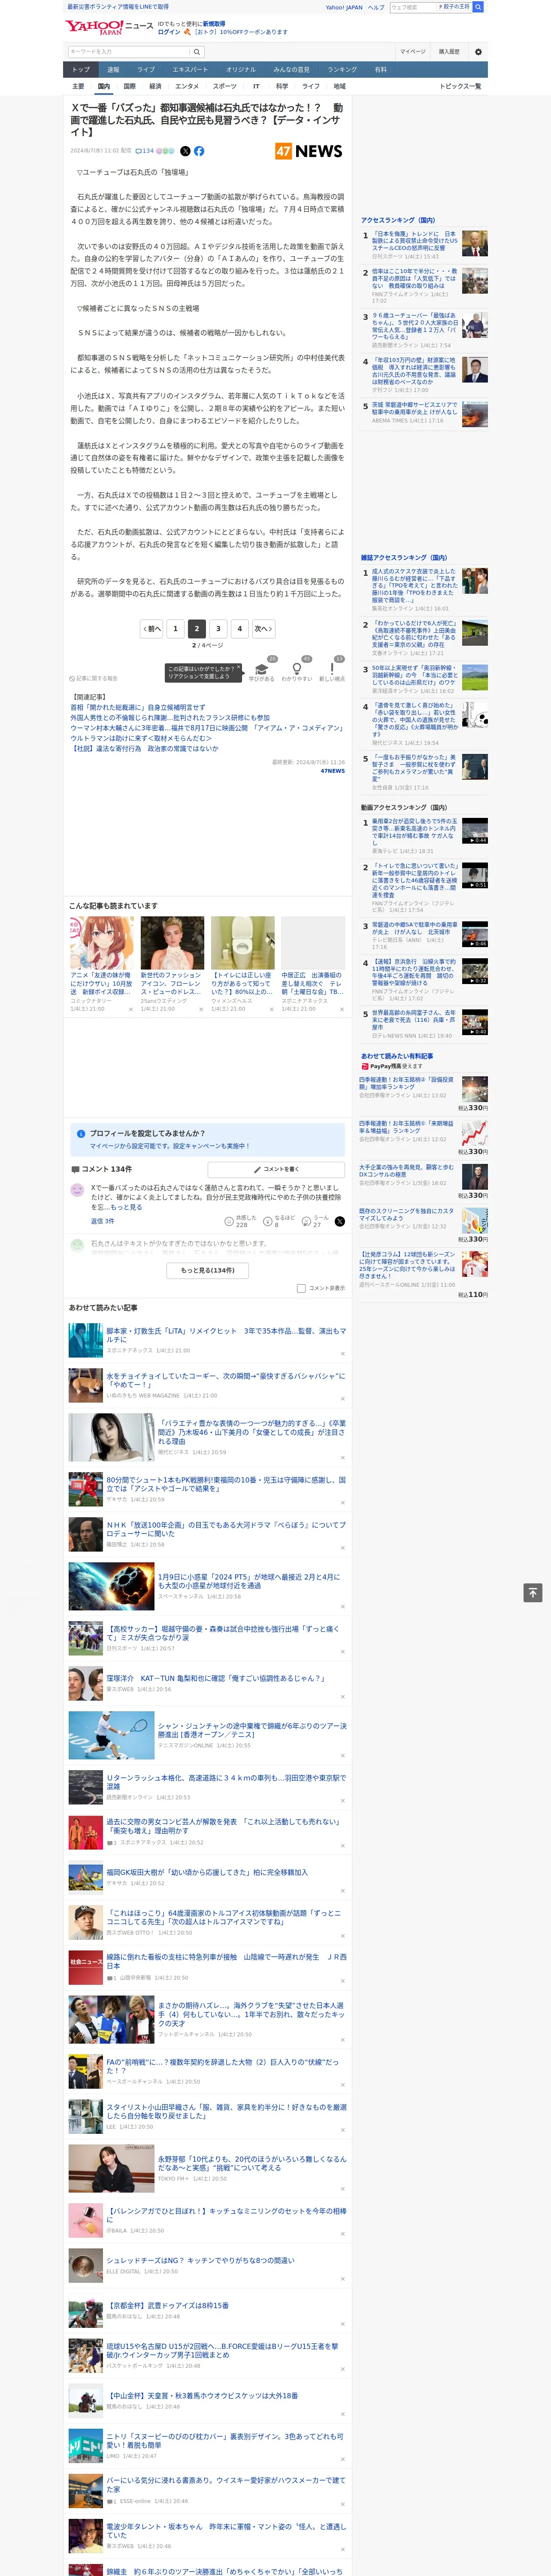Image resolution: width=551 pixels, height=2576 pixels.
Task: Click the search magnifier in the keyword box
Action: click(197, 52)
